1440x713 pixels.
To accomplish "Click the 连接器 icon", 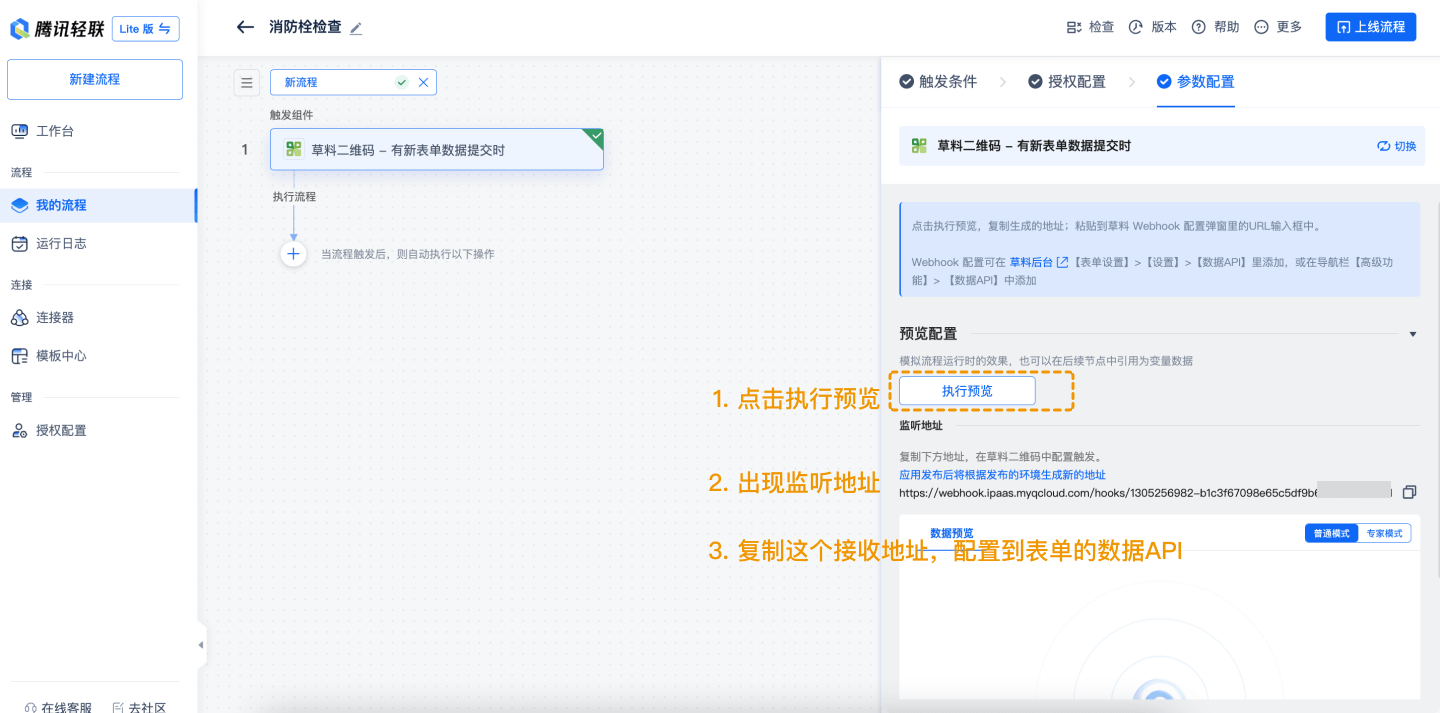I will (19, 317).
